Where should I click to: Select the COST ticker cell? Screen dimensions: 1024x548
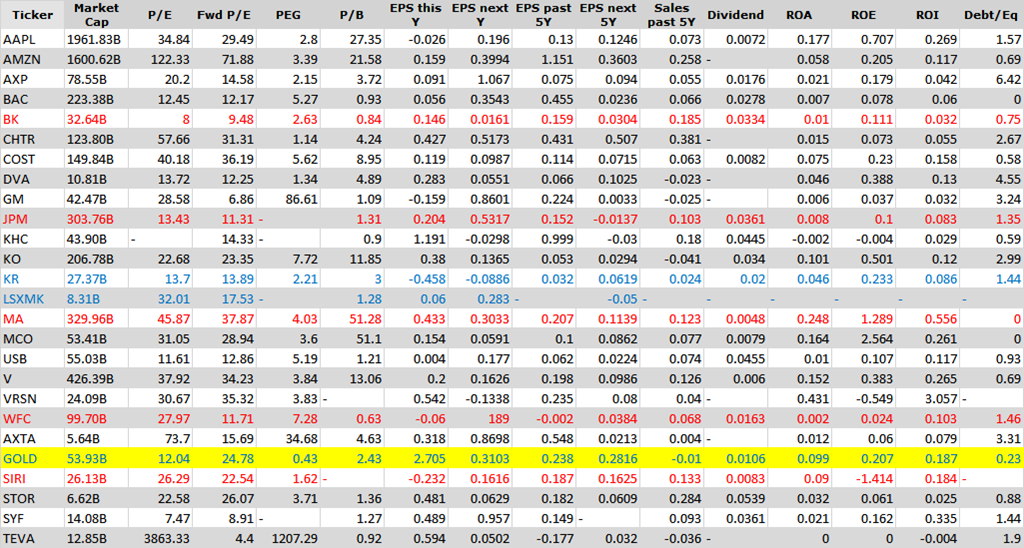point(33,159)
